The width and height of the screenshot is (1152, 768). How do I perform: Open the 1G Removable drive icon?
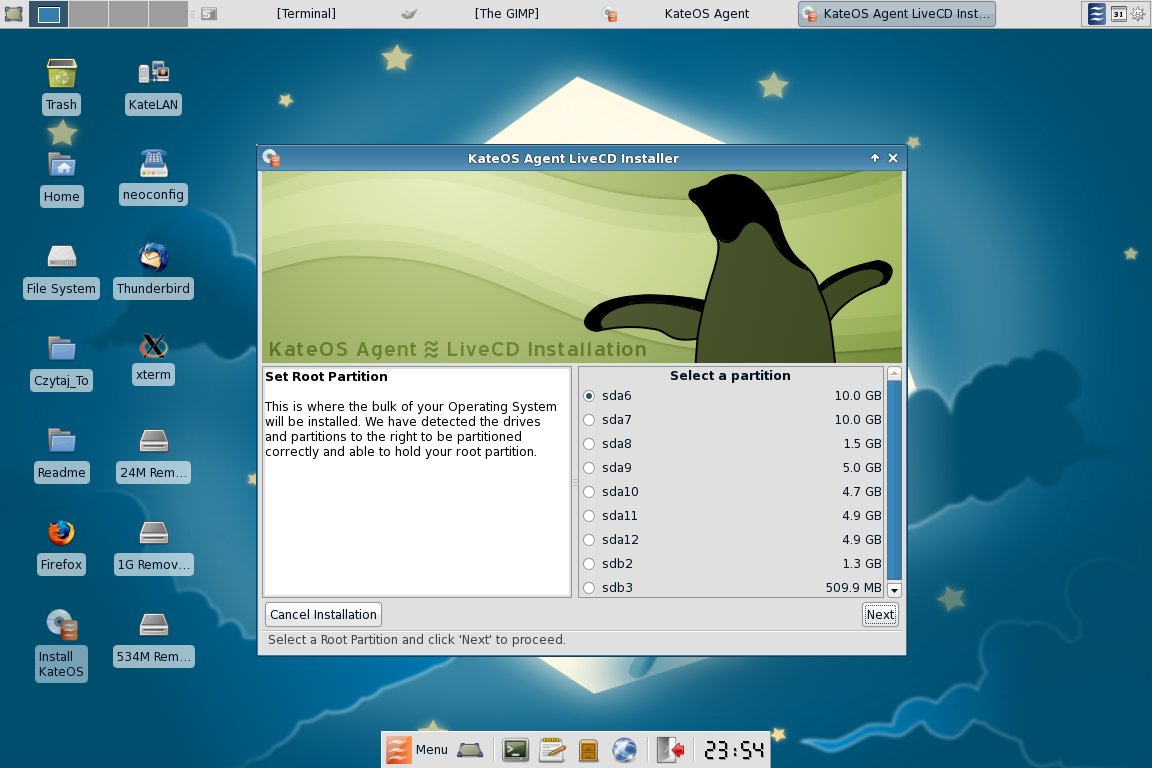click(154, 533)
